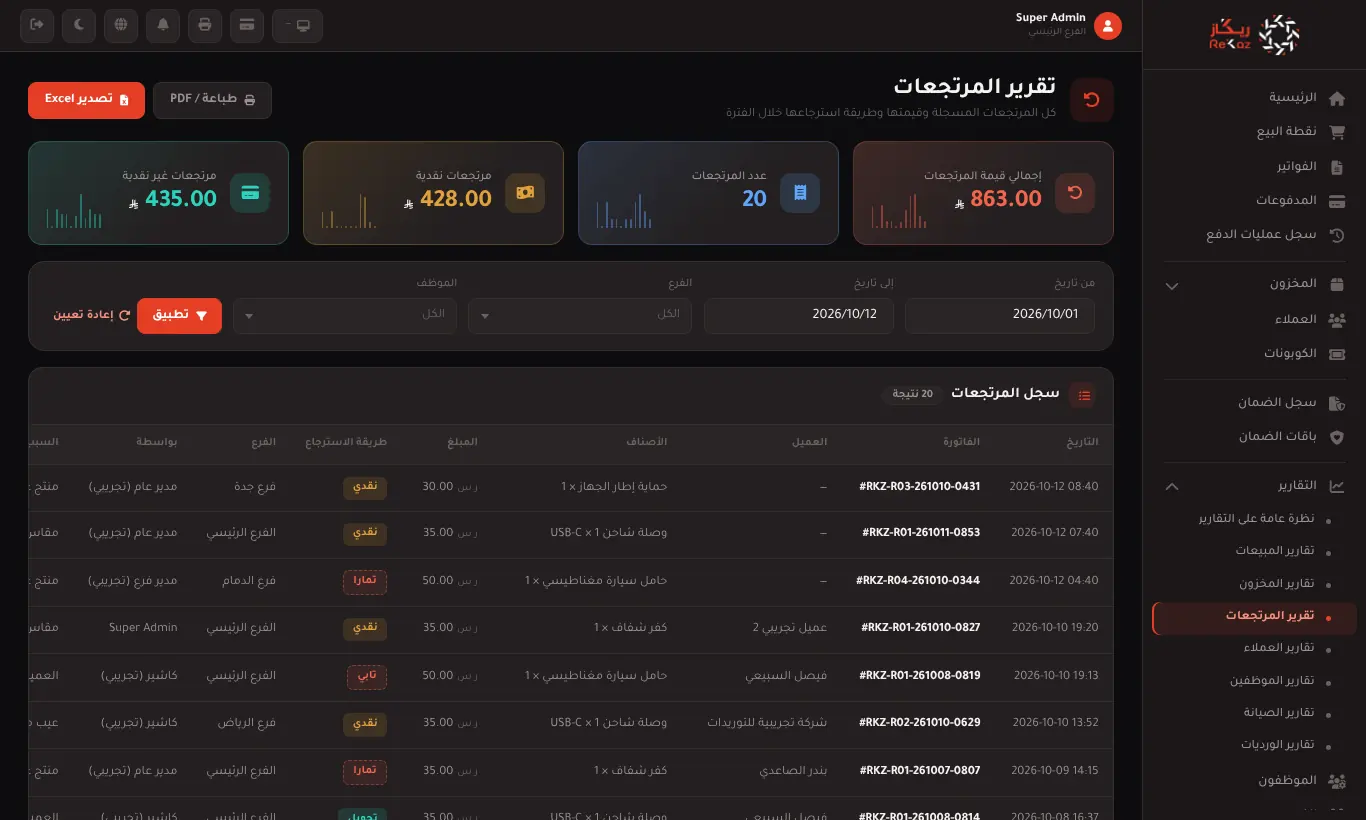Open the الموظف employee dropdown
1366x820 pixels.
[345, 315]
